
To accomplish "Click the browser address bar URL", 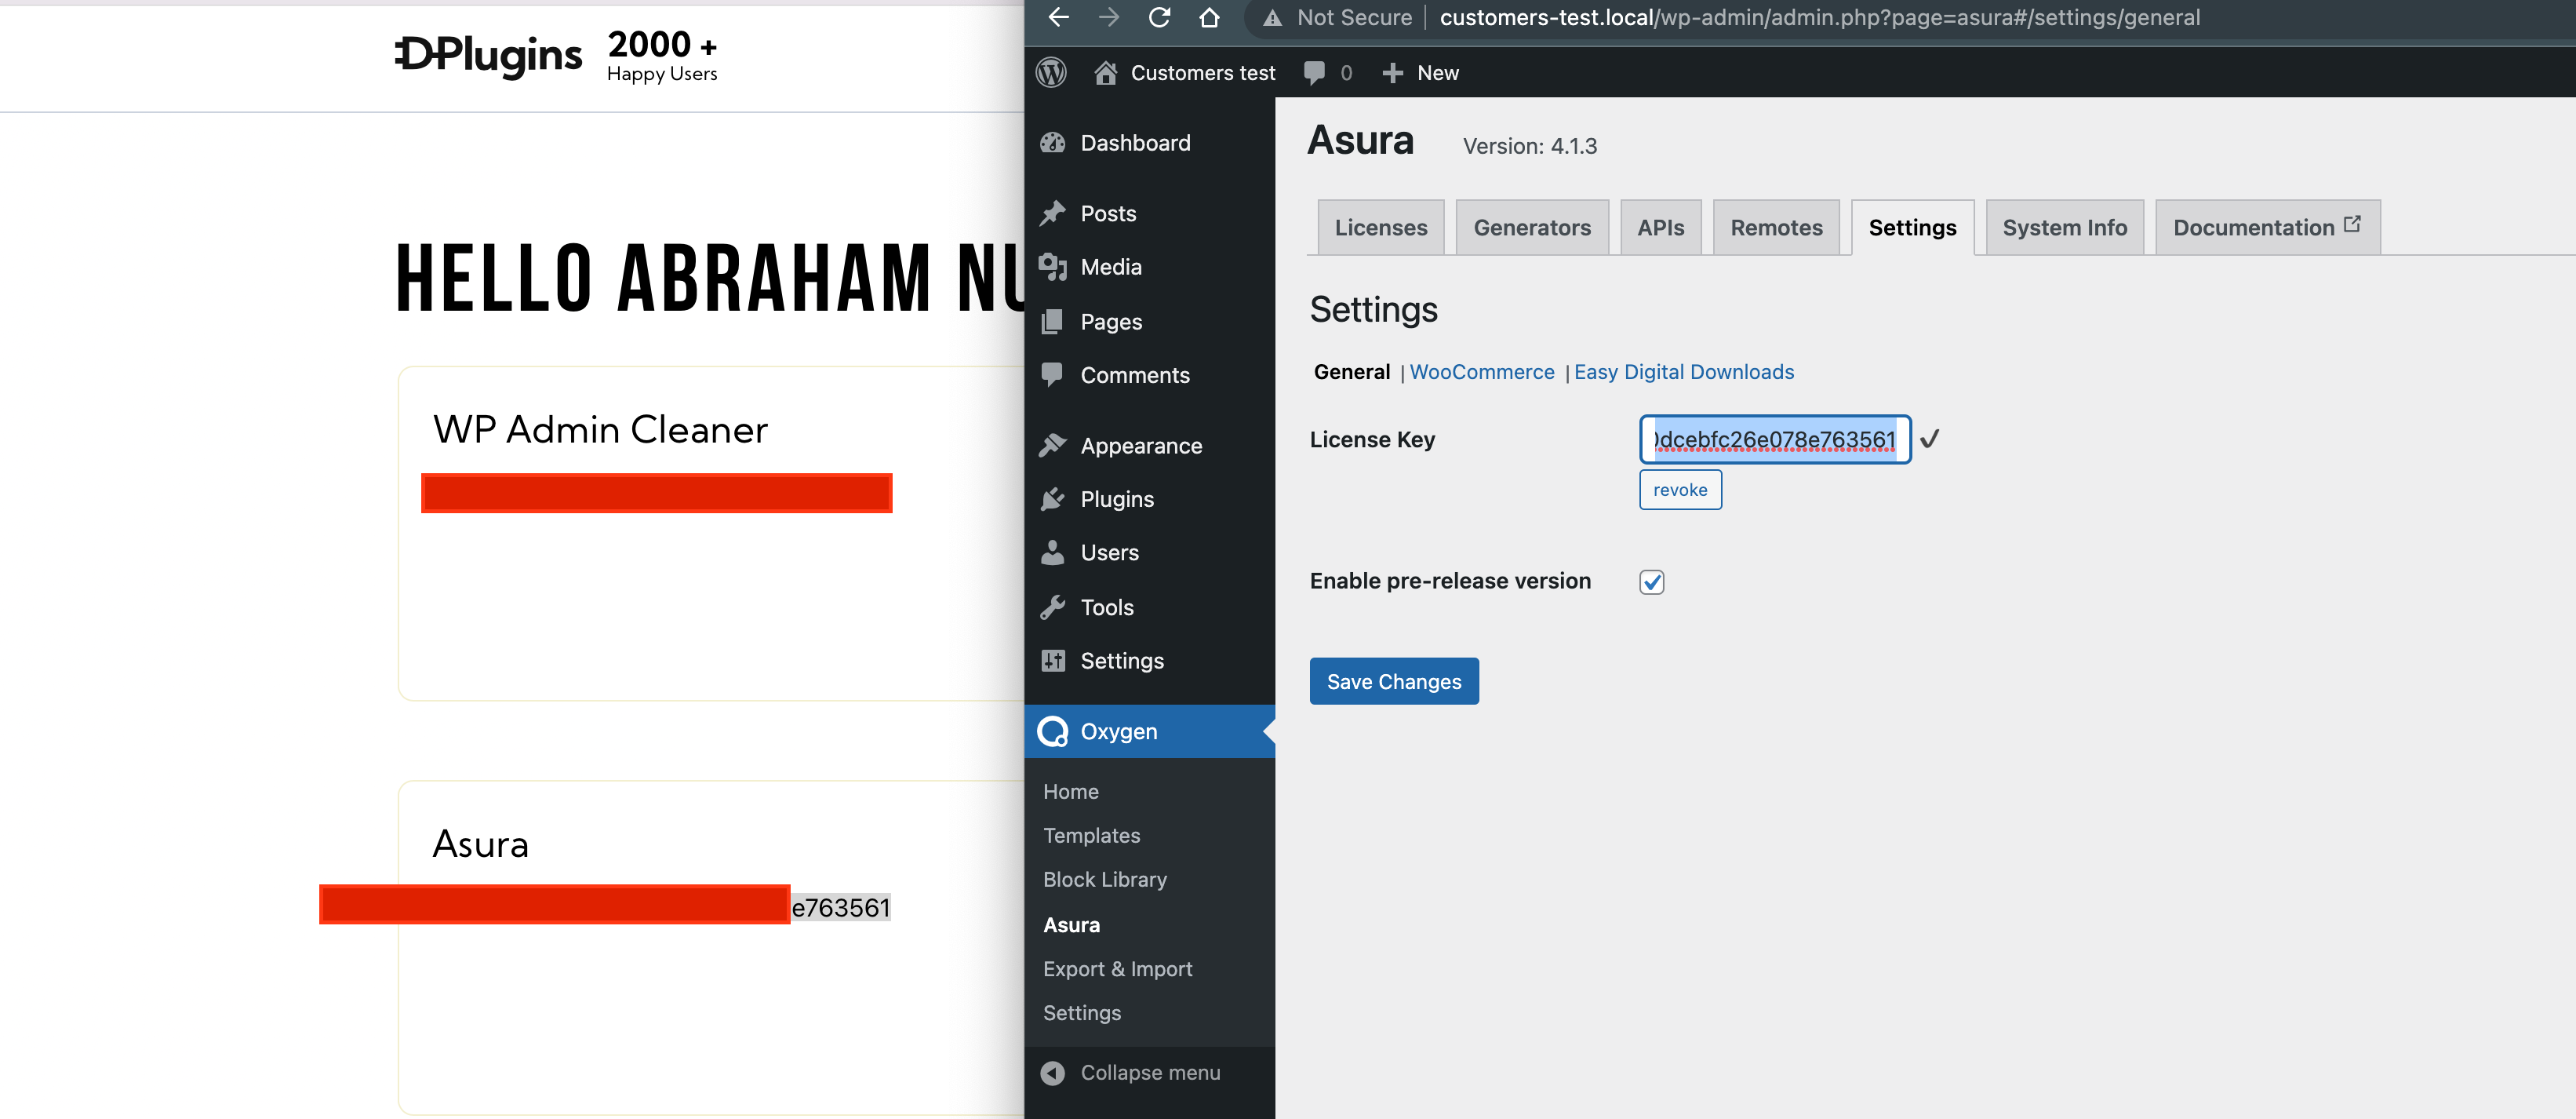I will [1819, 17].
